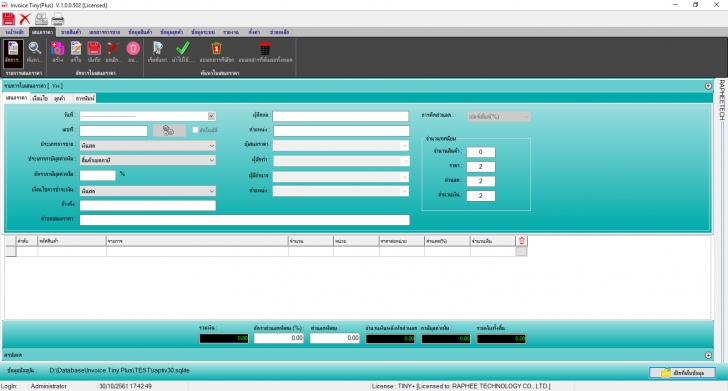This screenshot has width=728, height=391.
Task: Select the manage quotation document icon in ribbon
Action: pos(13,52)
